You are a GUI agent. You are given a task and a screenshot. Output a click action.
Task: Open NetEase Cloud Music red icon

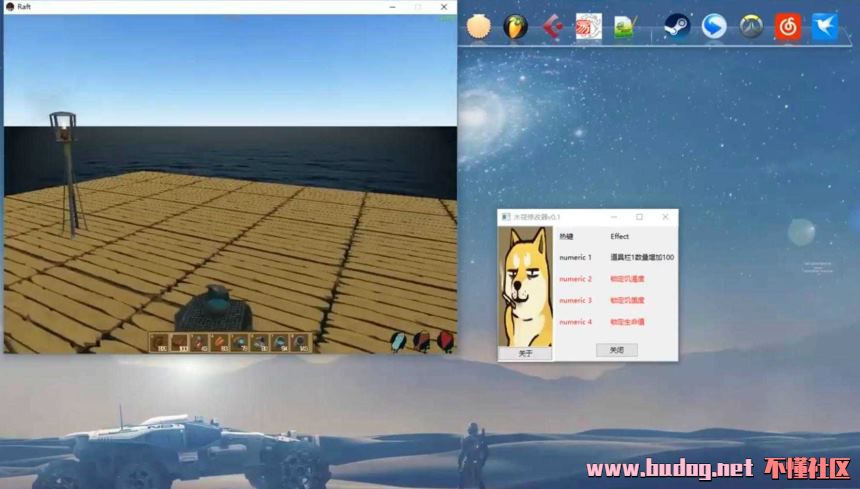[x=788, y=27]
